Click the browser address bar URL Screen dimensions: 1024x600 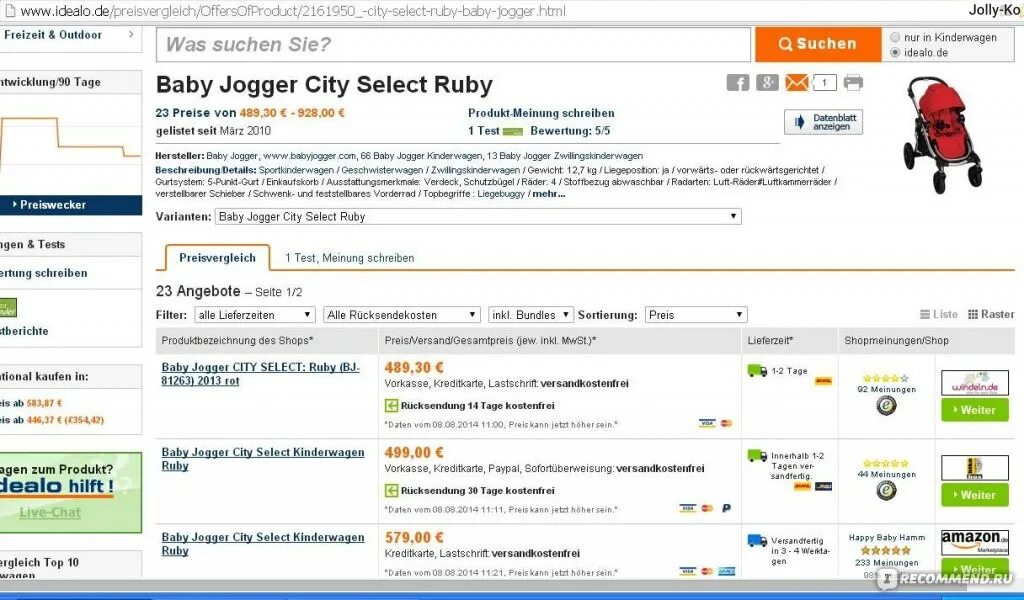click(293, 11)
